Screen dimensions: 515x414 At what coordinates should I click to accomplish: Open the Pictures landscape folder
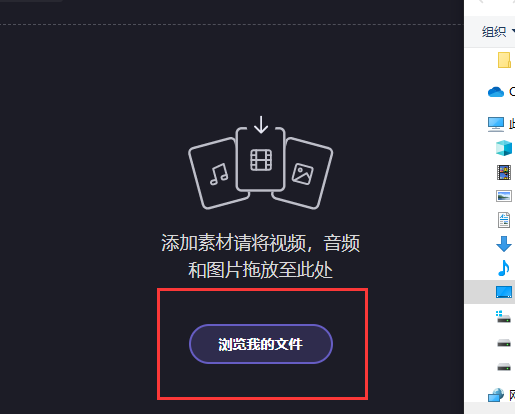[504, 196]
